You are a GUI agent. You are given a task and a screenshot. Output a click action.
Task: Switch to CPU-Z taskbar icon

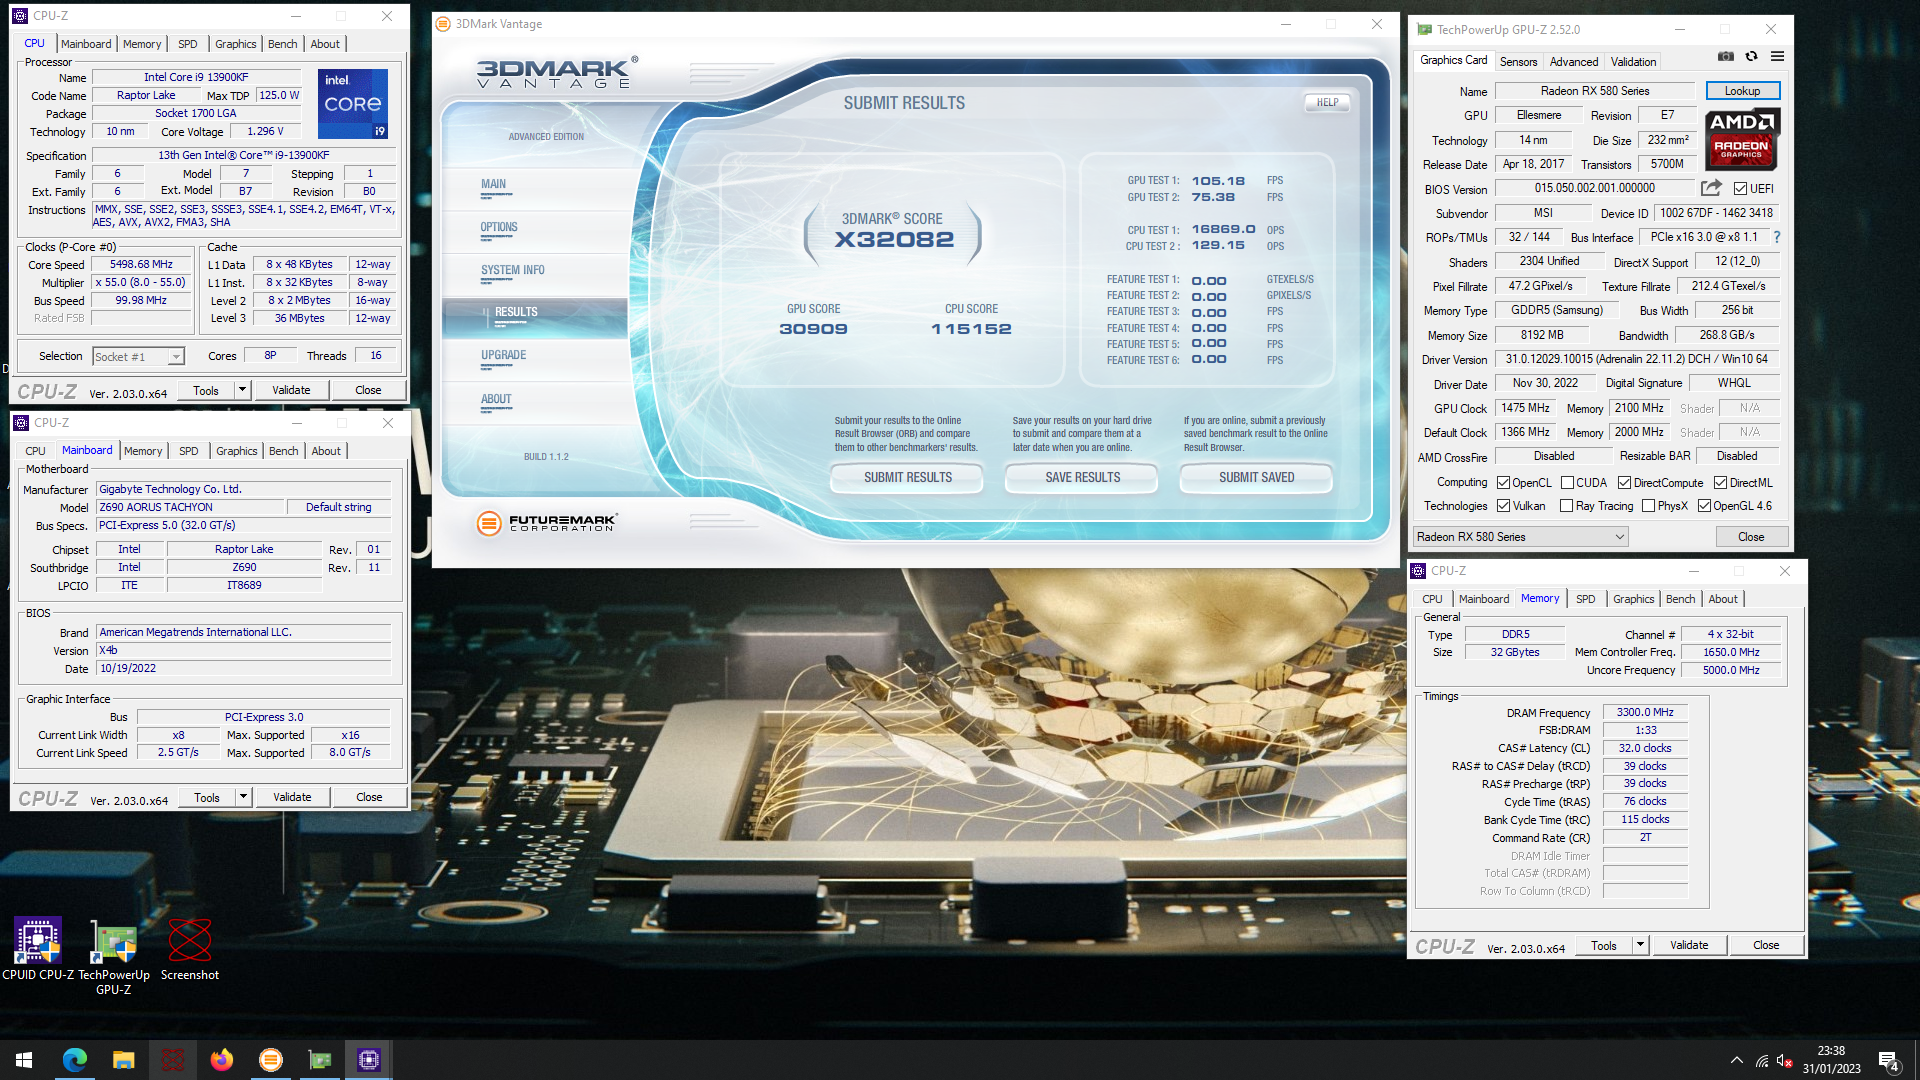(x=369, y=1060)
